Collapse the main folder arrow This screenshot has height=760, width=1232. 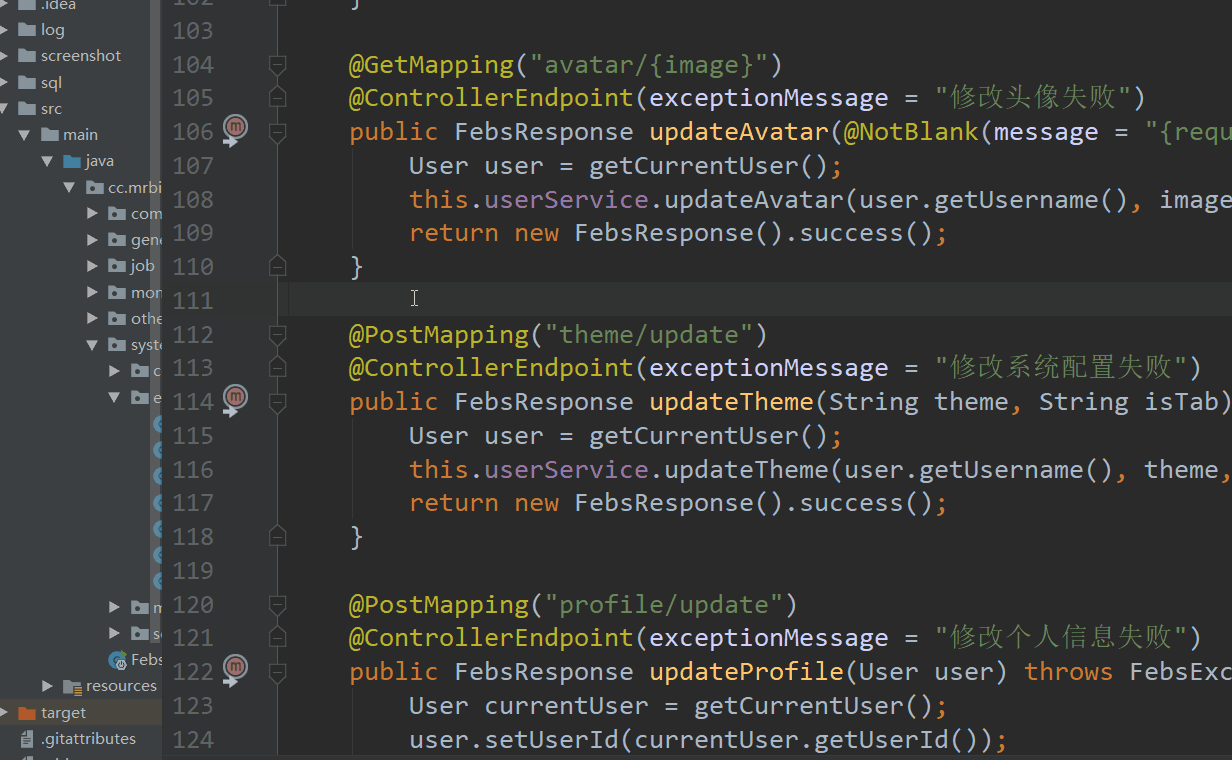point(24,135)
